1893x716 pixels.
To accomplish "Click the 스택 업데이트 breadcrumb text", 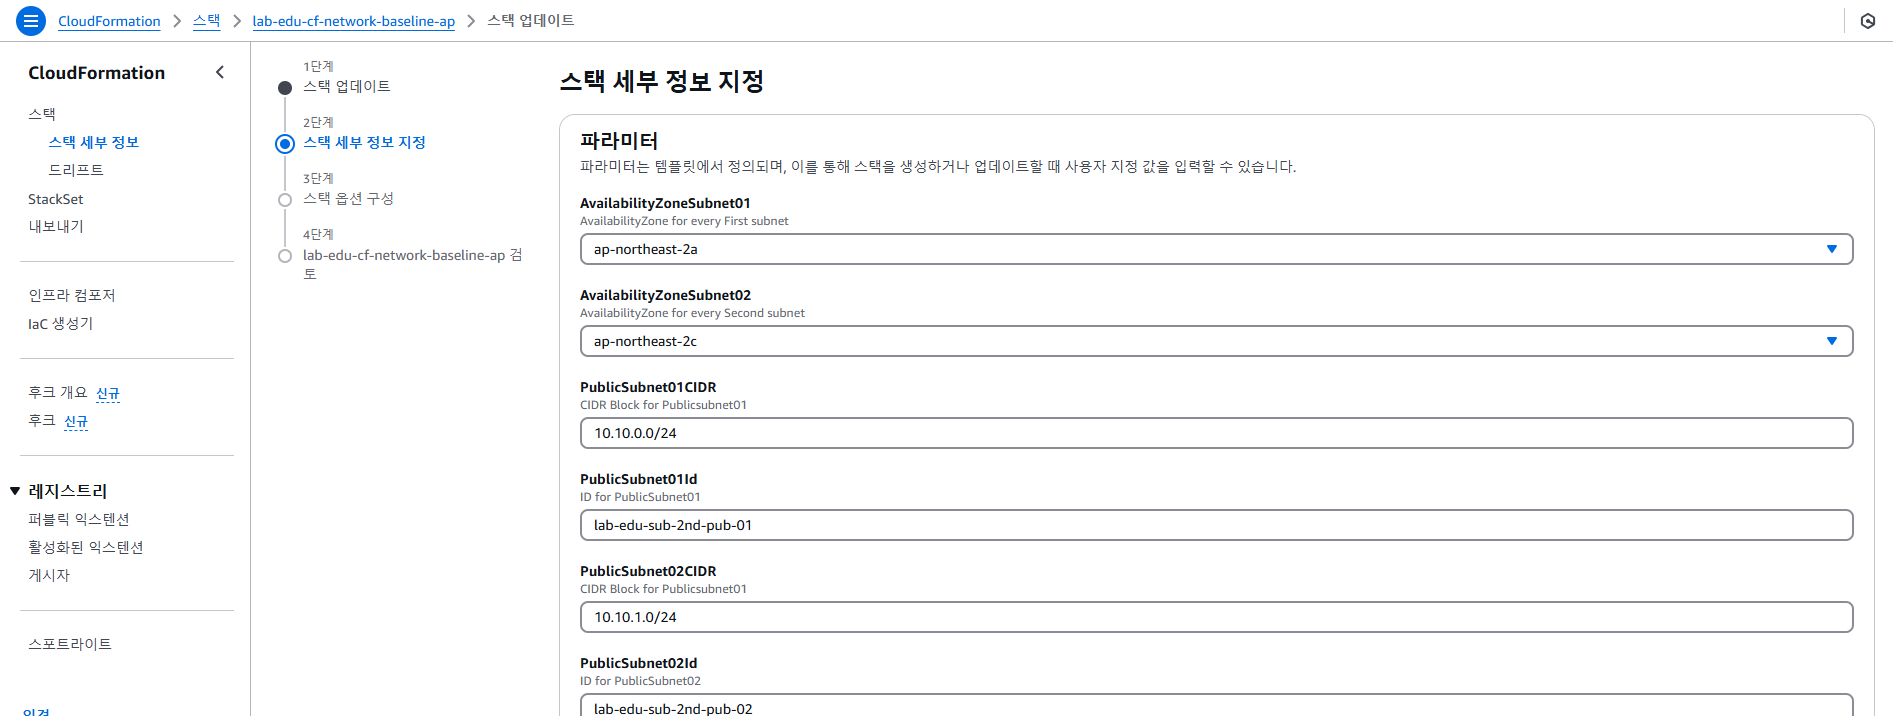I will pyautogui.click(x=531, y=20).
